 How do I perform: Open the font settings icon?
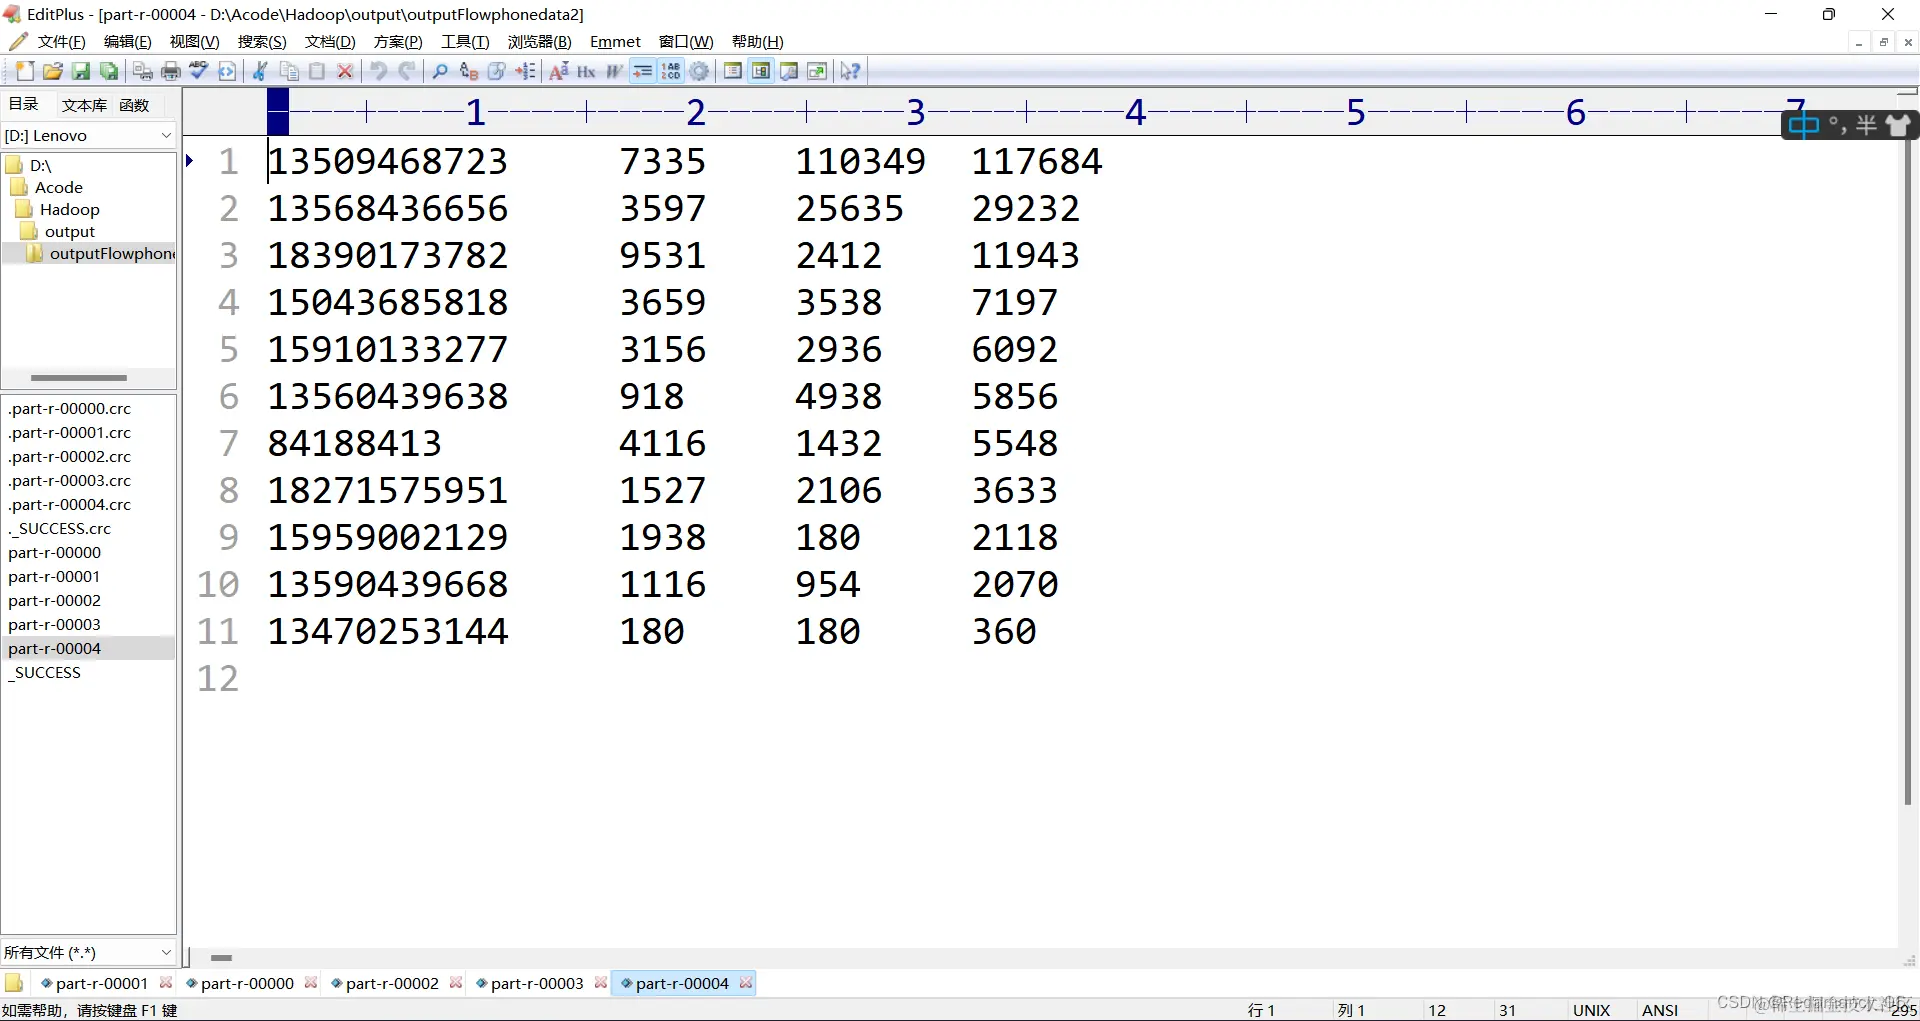[x=559, y=71]
